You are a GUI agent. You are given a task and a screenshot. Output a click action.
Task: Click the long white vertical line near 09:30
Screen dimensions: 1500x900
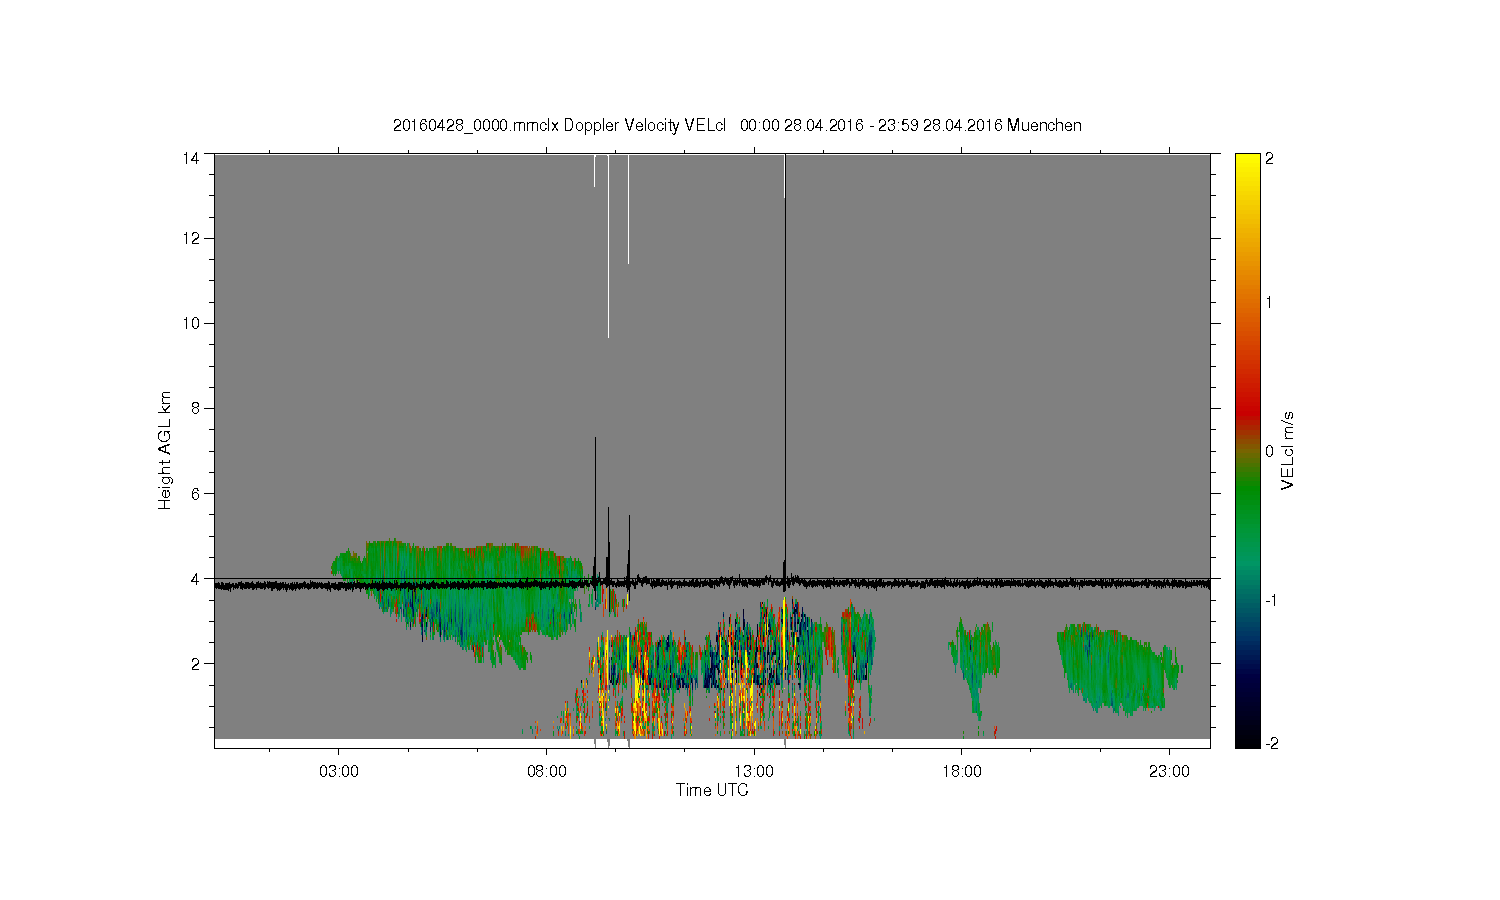[608, 246]
